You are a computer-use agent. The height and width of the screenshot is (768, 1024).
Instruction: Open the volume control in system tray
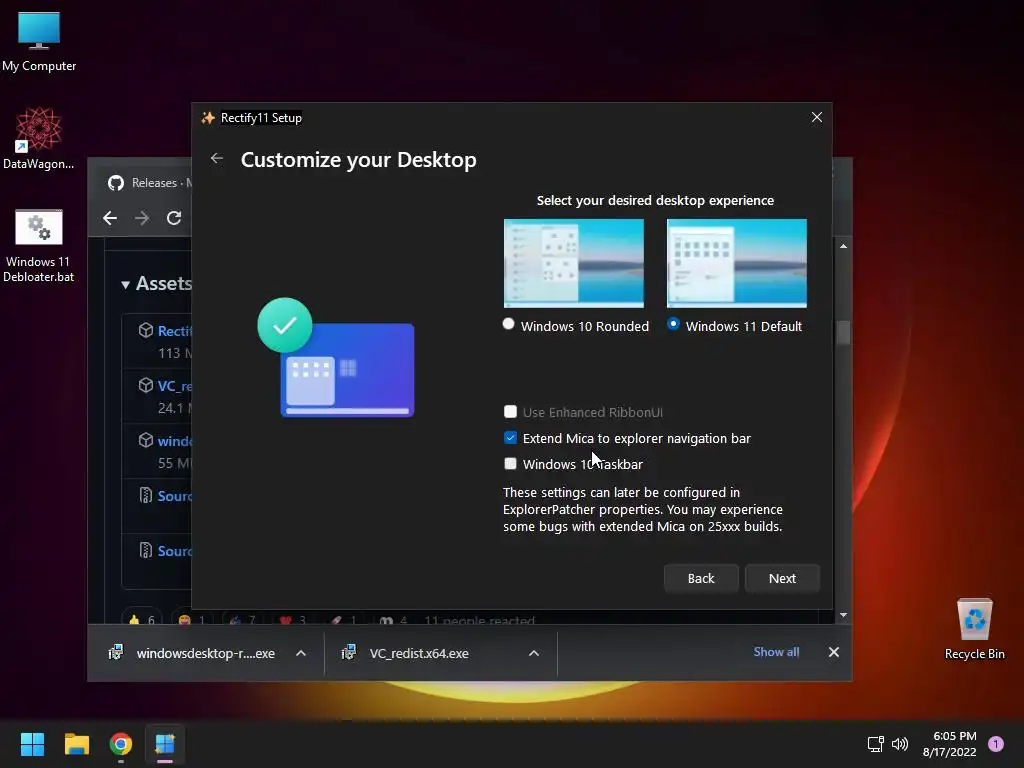[900, 744]
